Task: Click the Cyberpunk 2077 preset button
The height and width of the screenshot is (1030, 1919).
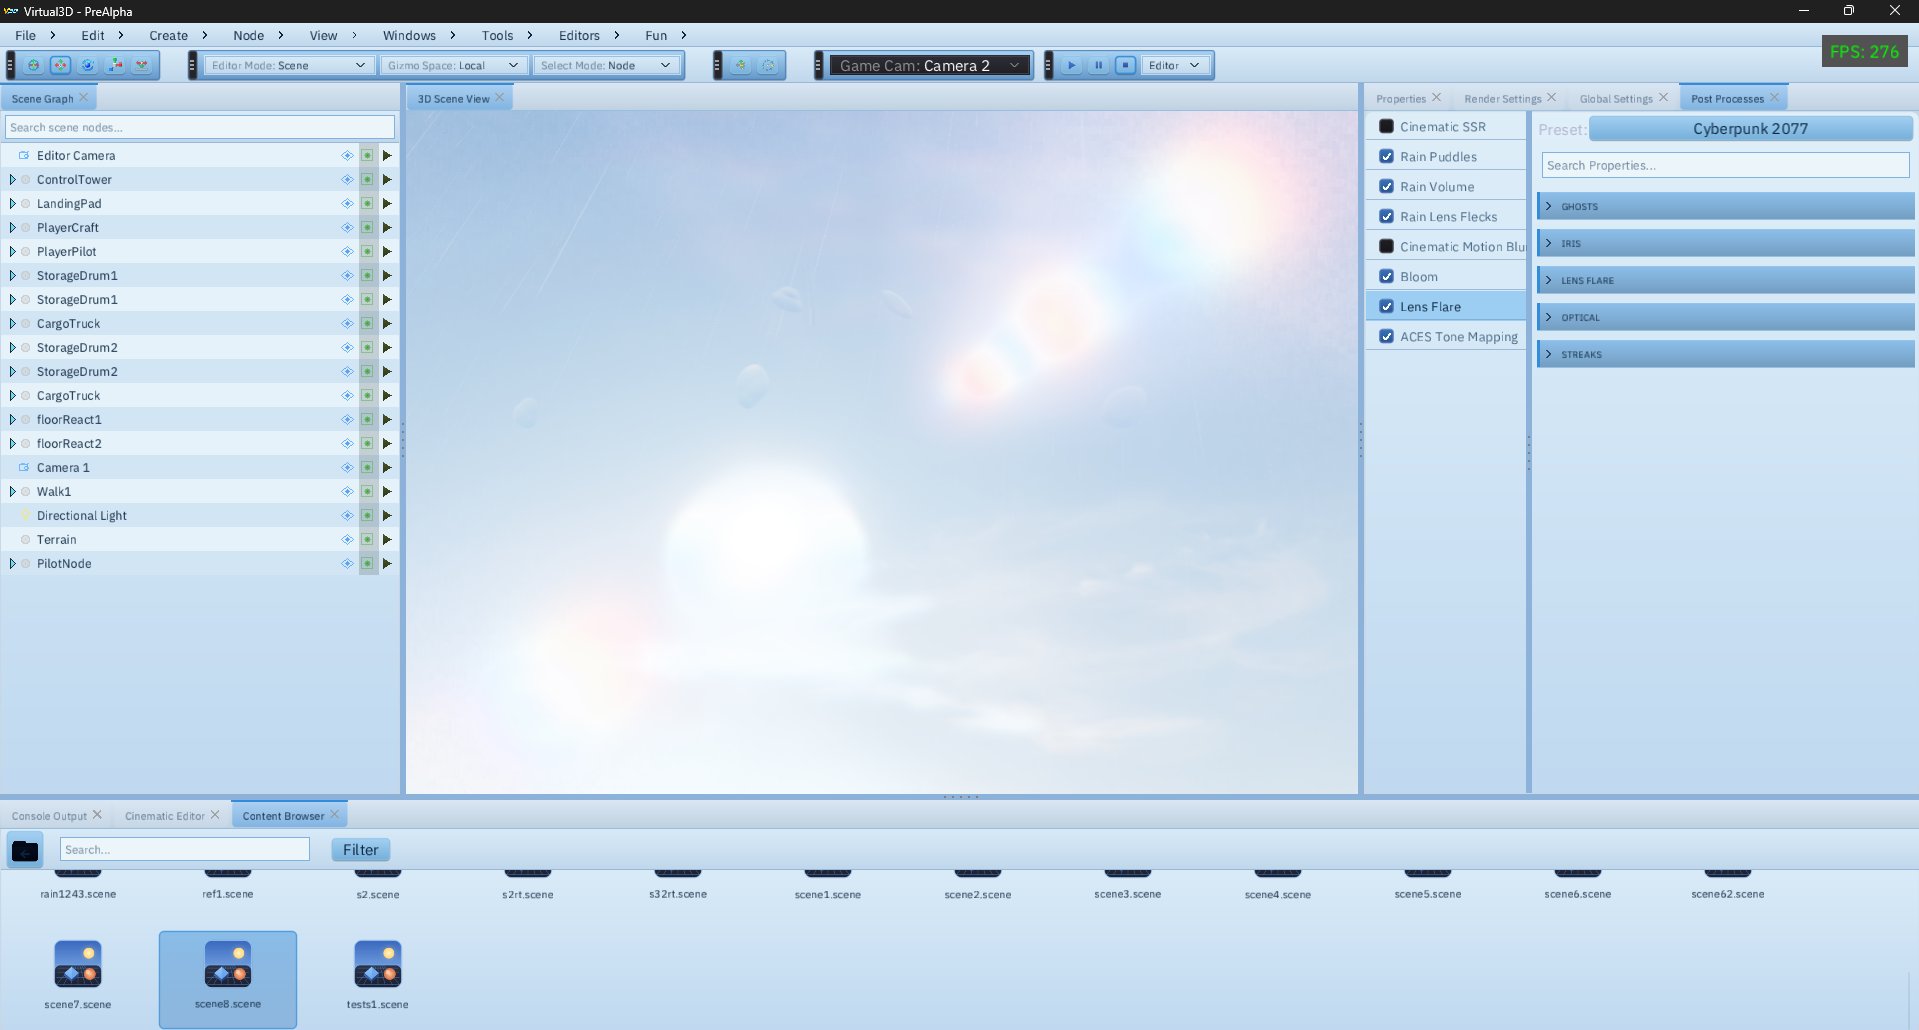Action: (1750, 128)
